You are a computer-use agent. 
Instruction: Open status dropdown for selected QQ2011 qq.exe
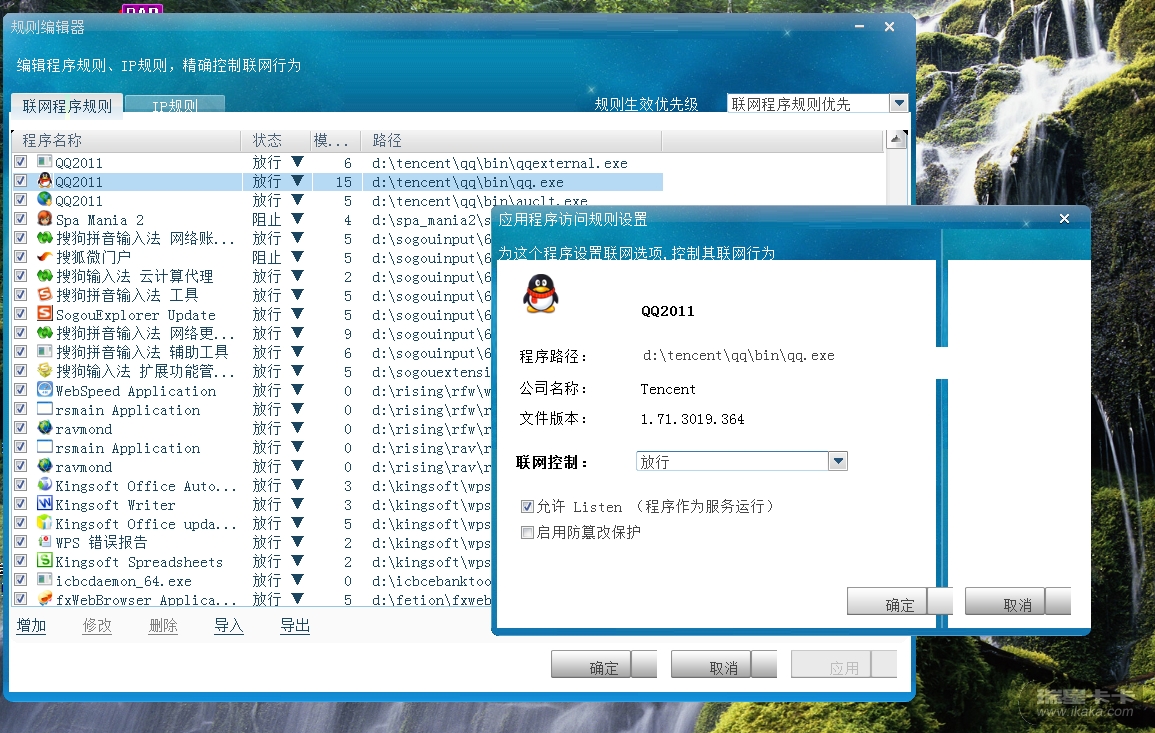tap(298, 180)
